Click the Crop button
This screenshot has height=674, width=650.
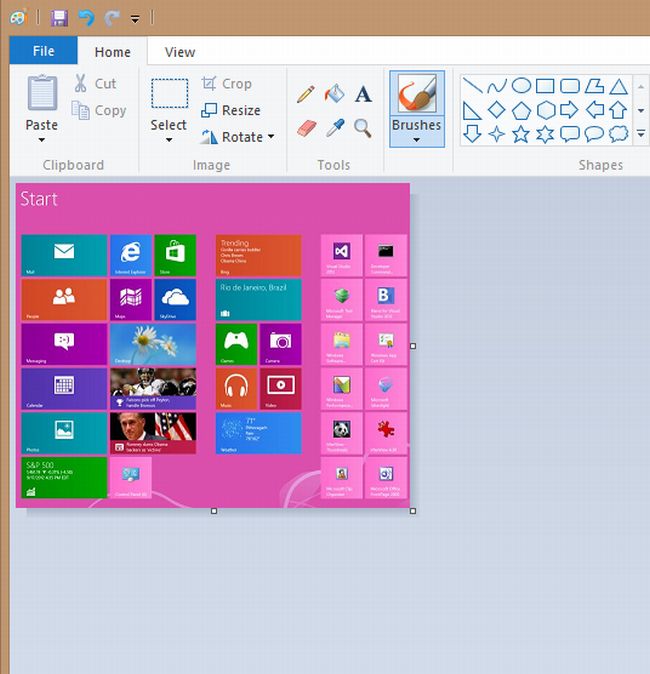coord(227,83)
